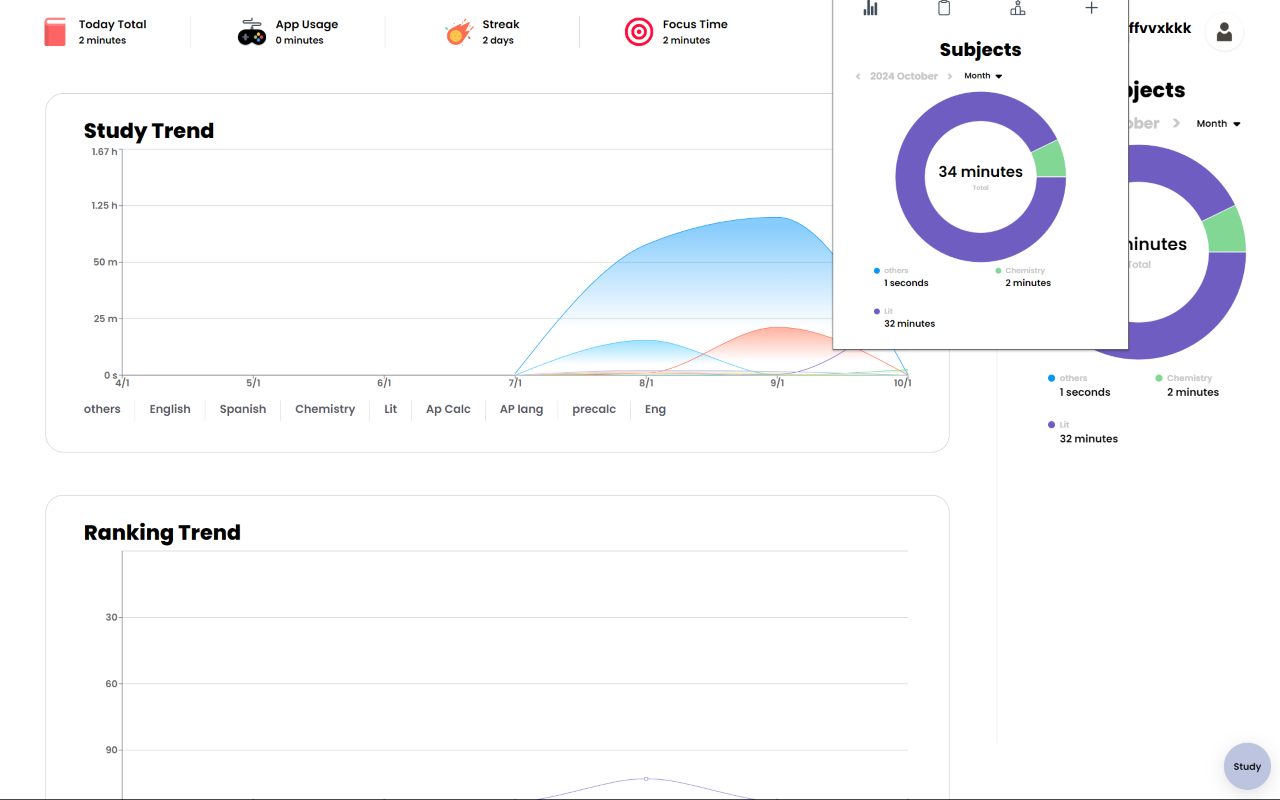This screenshot has height=800, width=1280.
Task: Expand the Month dropdown in right panel
Action: tap(1218, 124)
